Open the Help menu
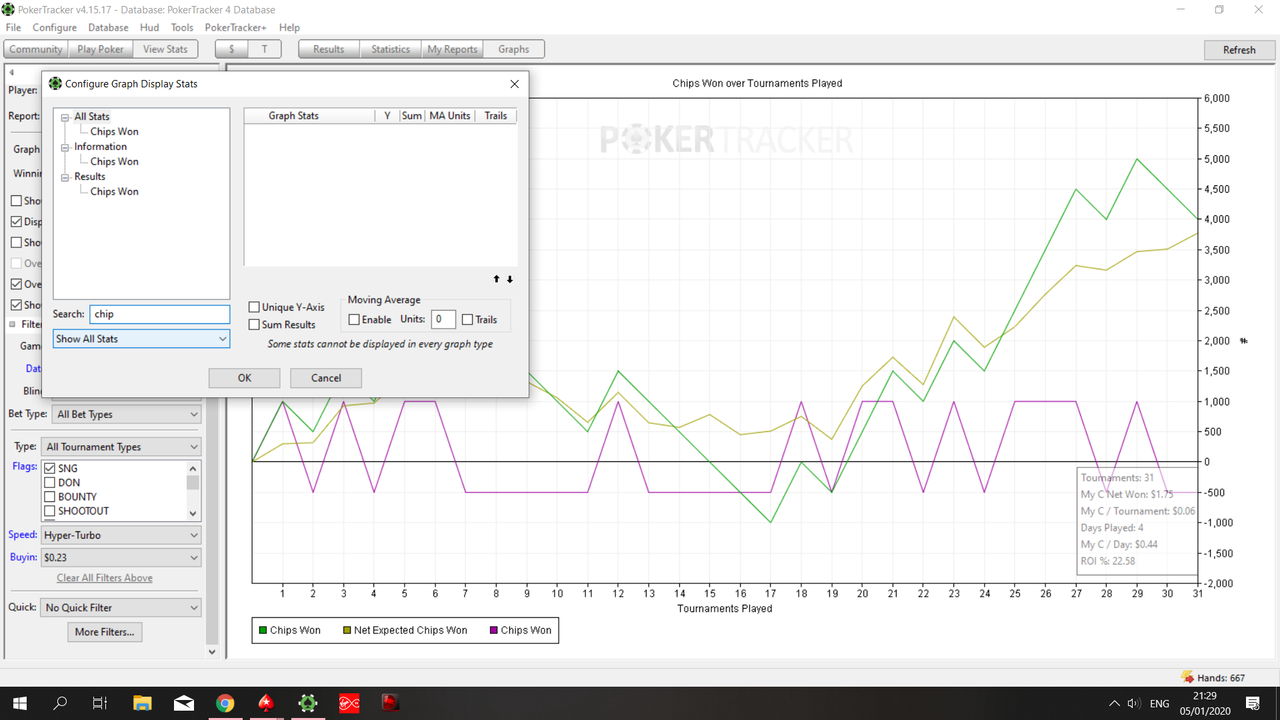Viewport: 1280px width, 720px height. click(289, 28)
